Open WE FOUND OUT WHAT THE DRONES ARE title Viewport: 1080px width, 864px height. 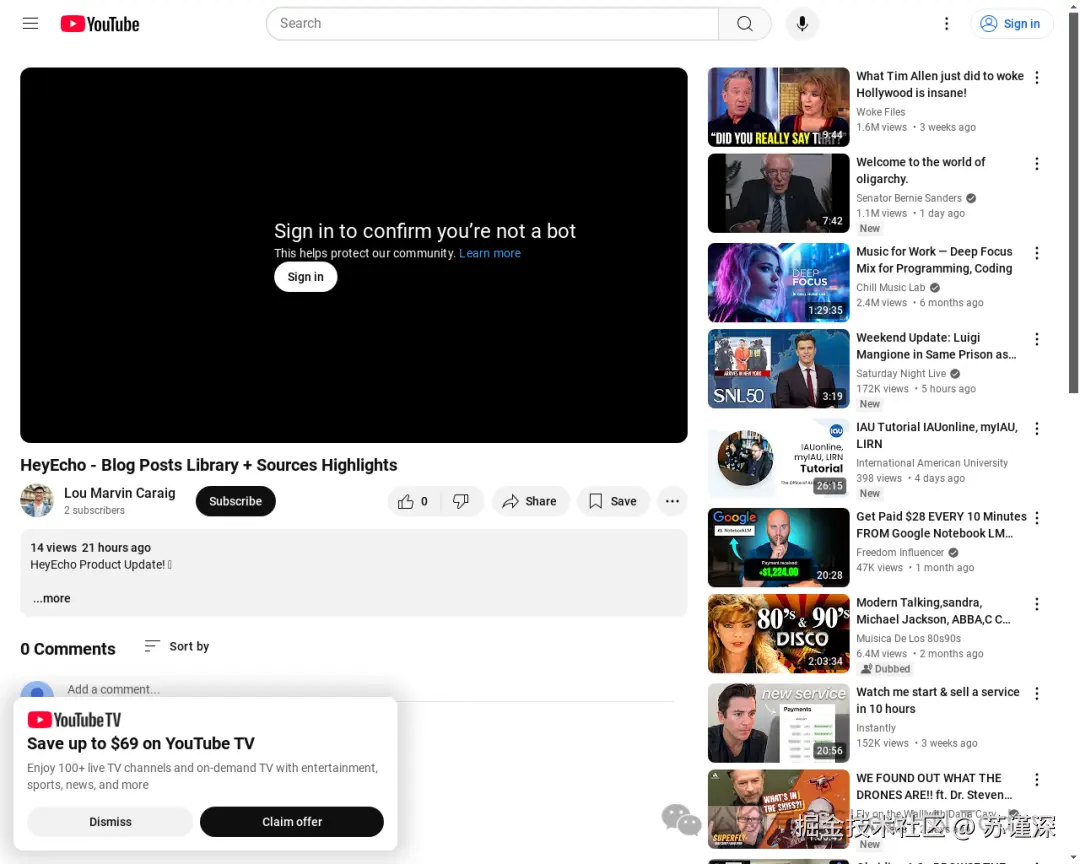(x=934, y=786)
